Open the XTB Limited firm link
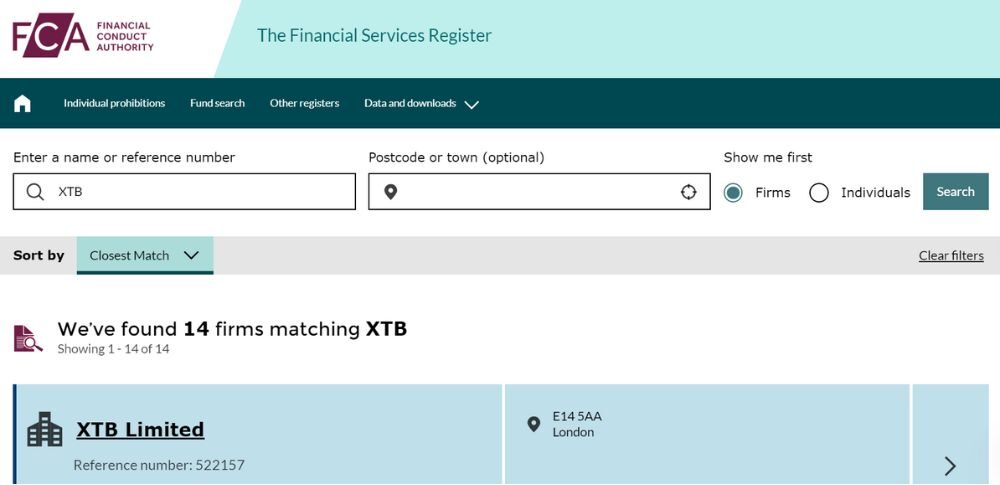 (140, 430)
